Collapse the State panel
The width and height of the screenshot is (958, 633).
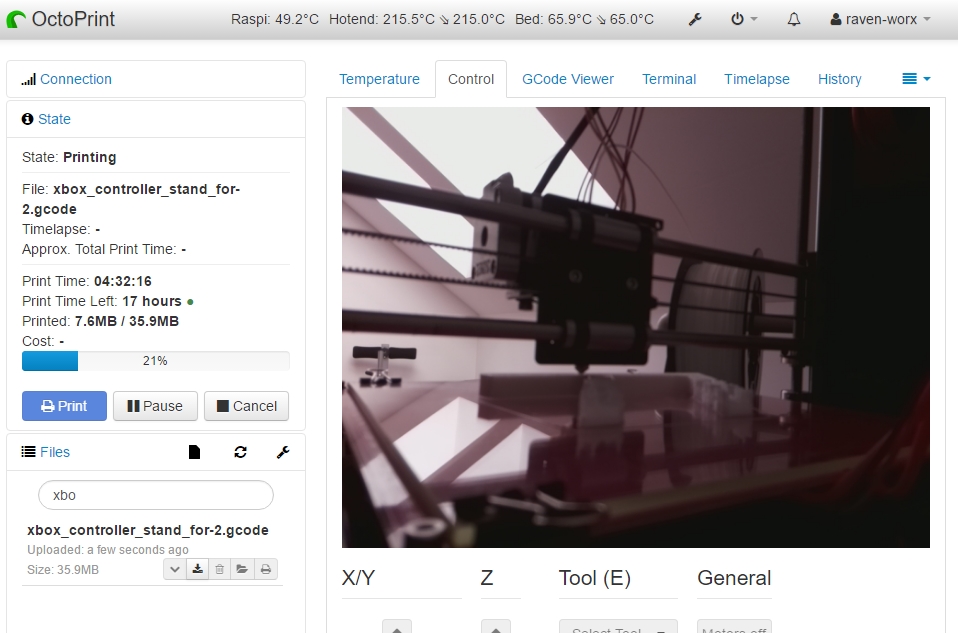(x=54, y=119)
